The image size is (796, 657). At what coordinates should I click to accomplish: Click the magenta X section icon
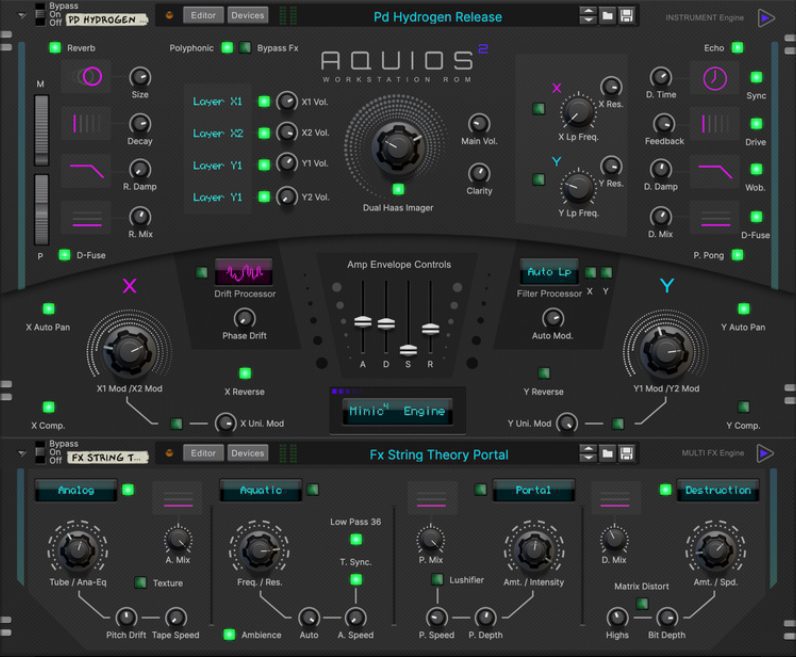tap(129, 286)
